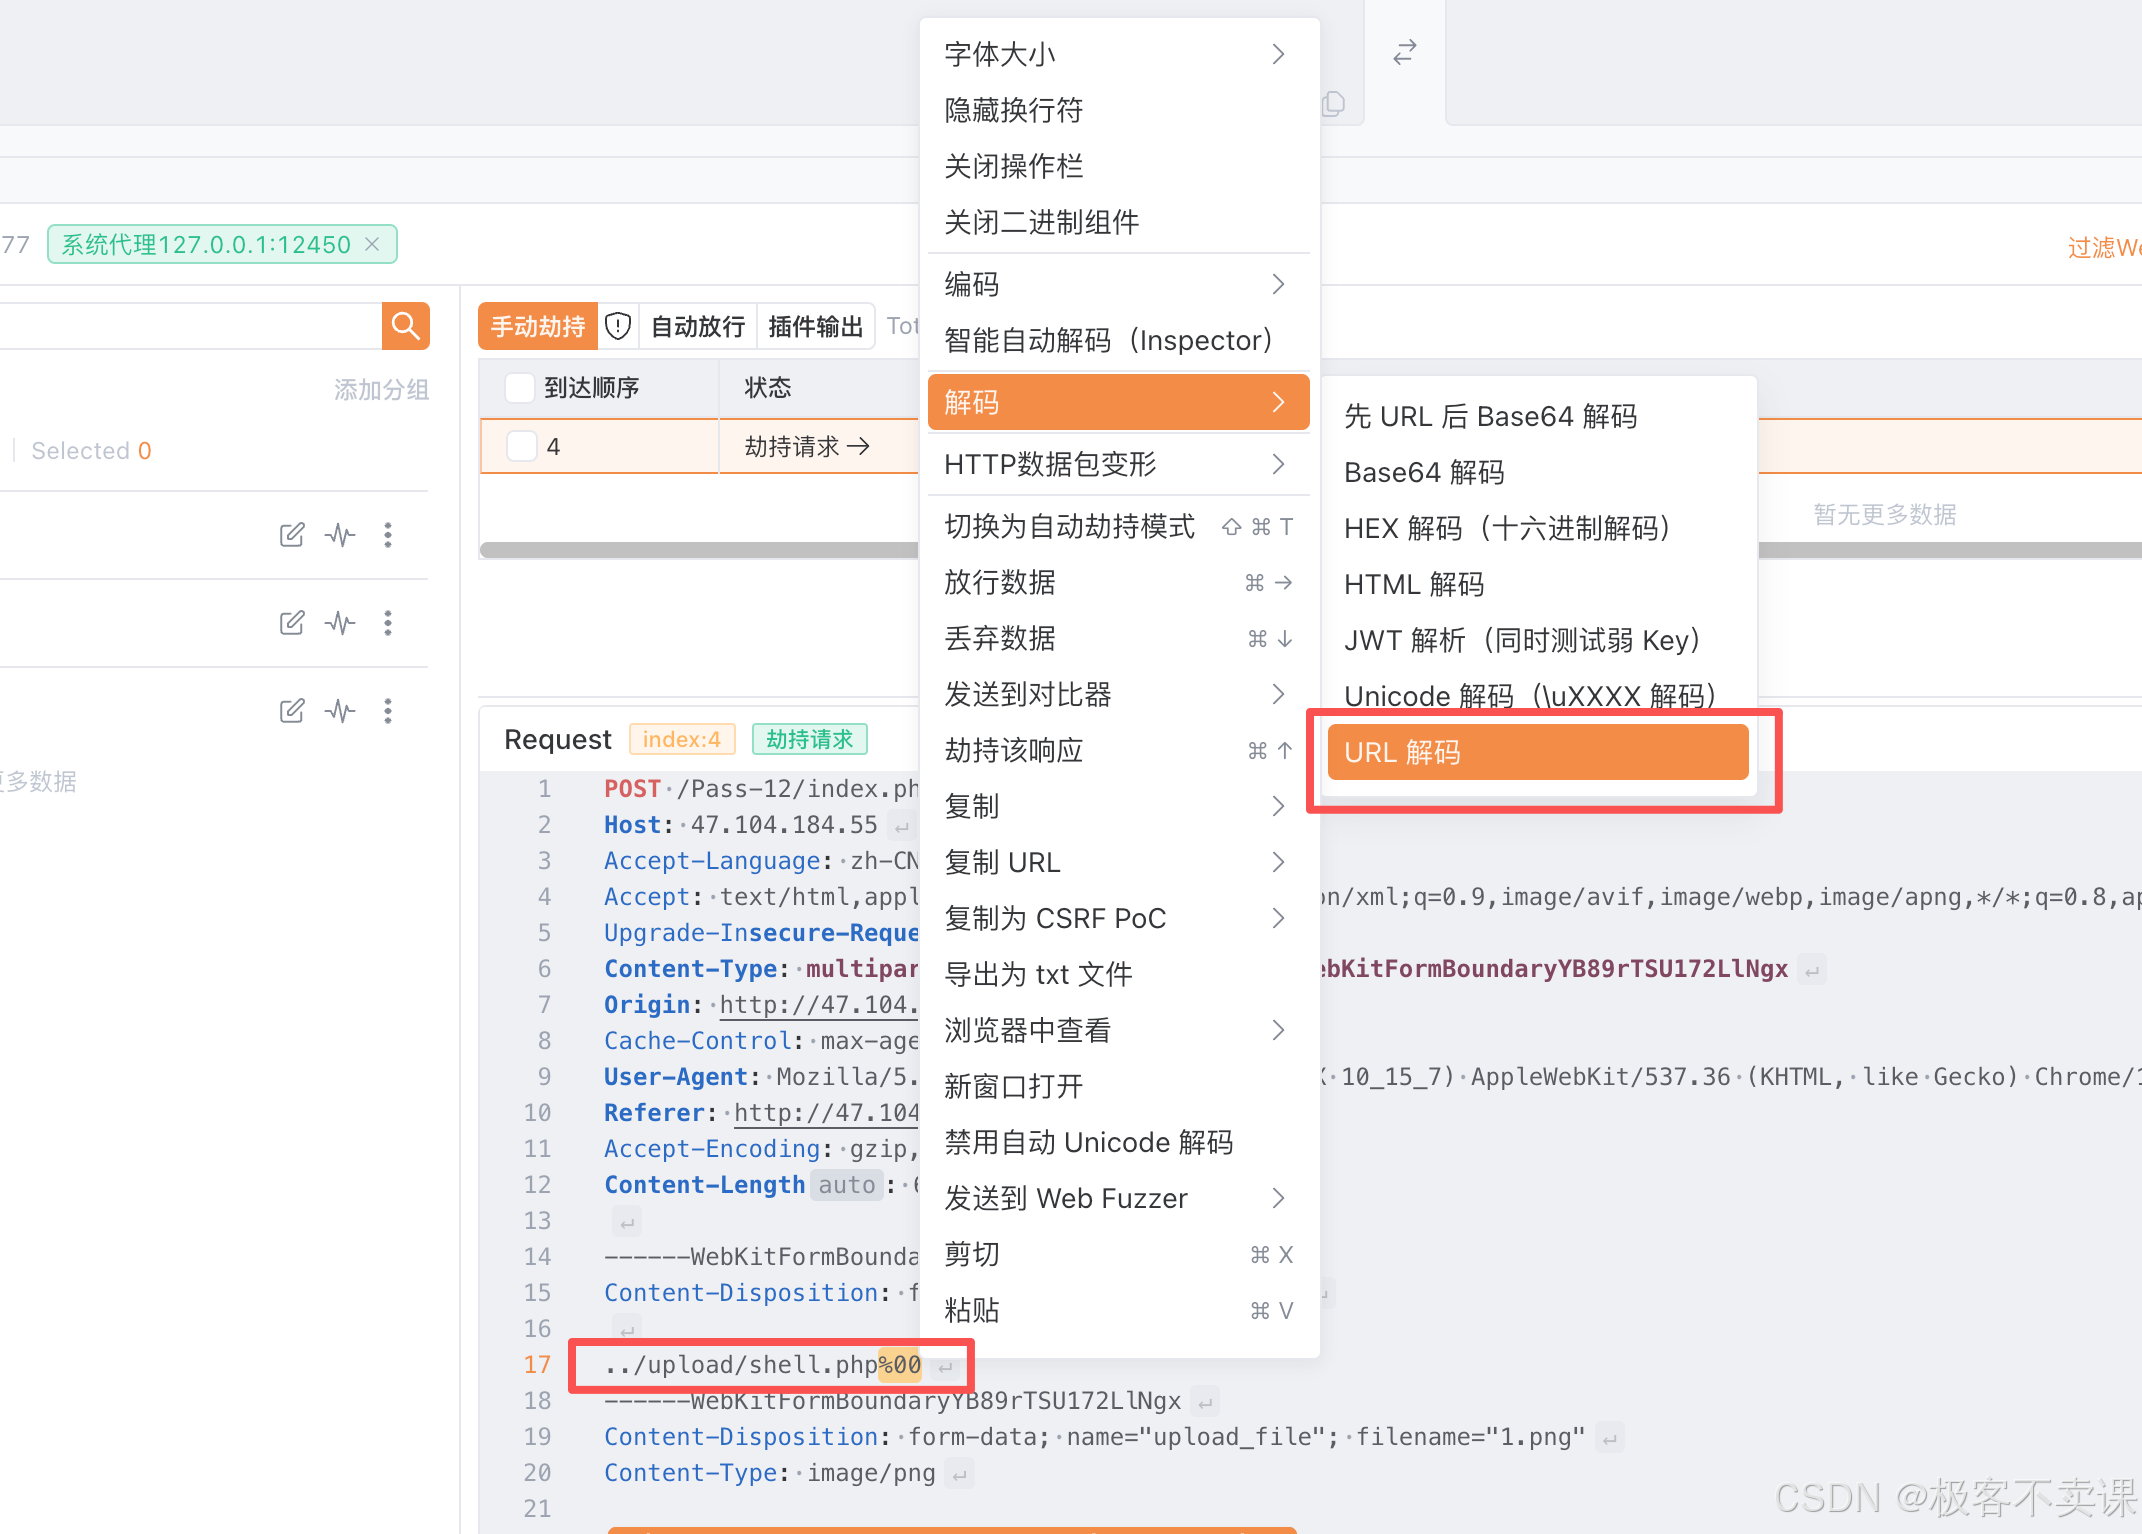
Task: Choose 剪切 from the menu
Action: click(x=1118, y=1254)
